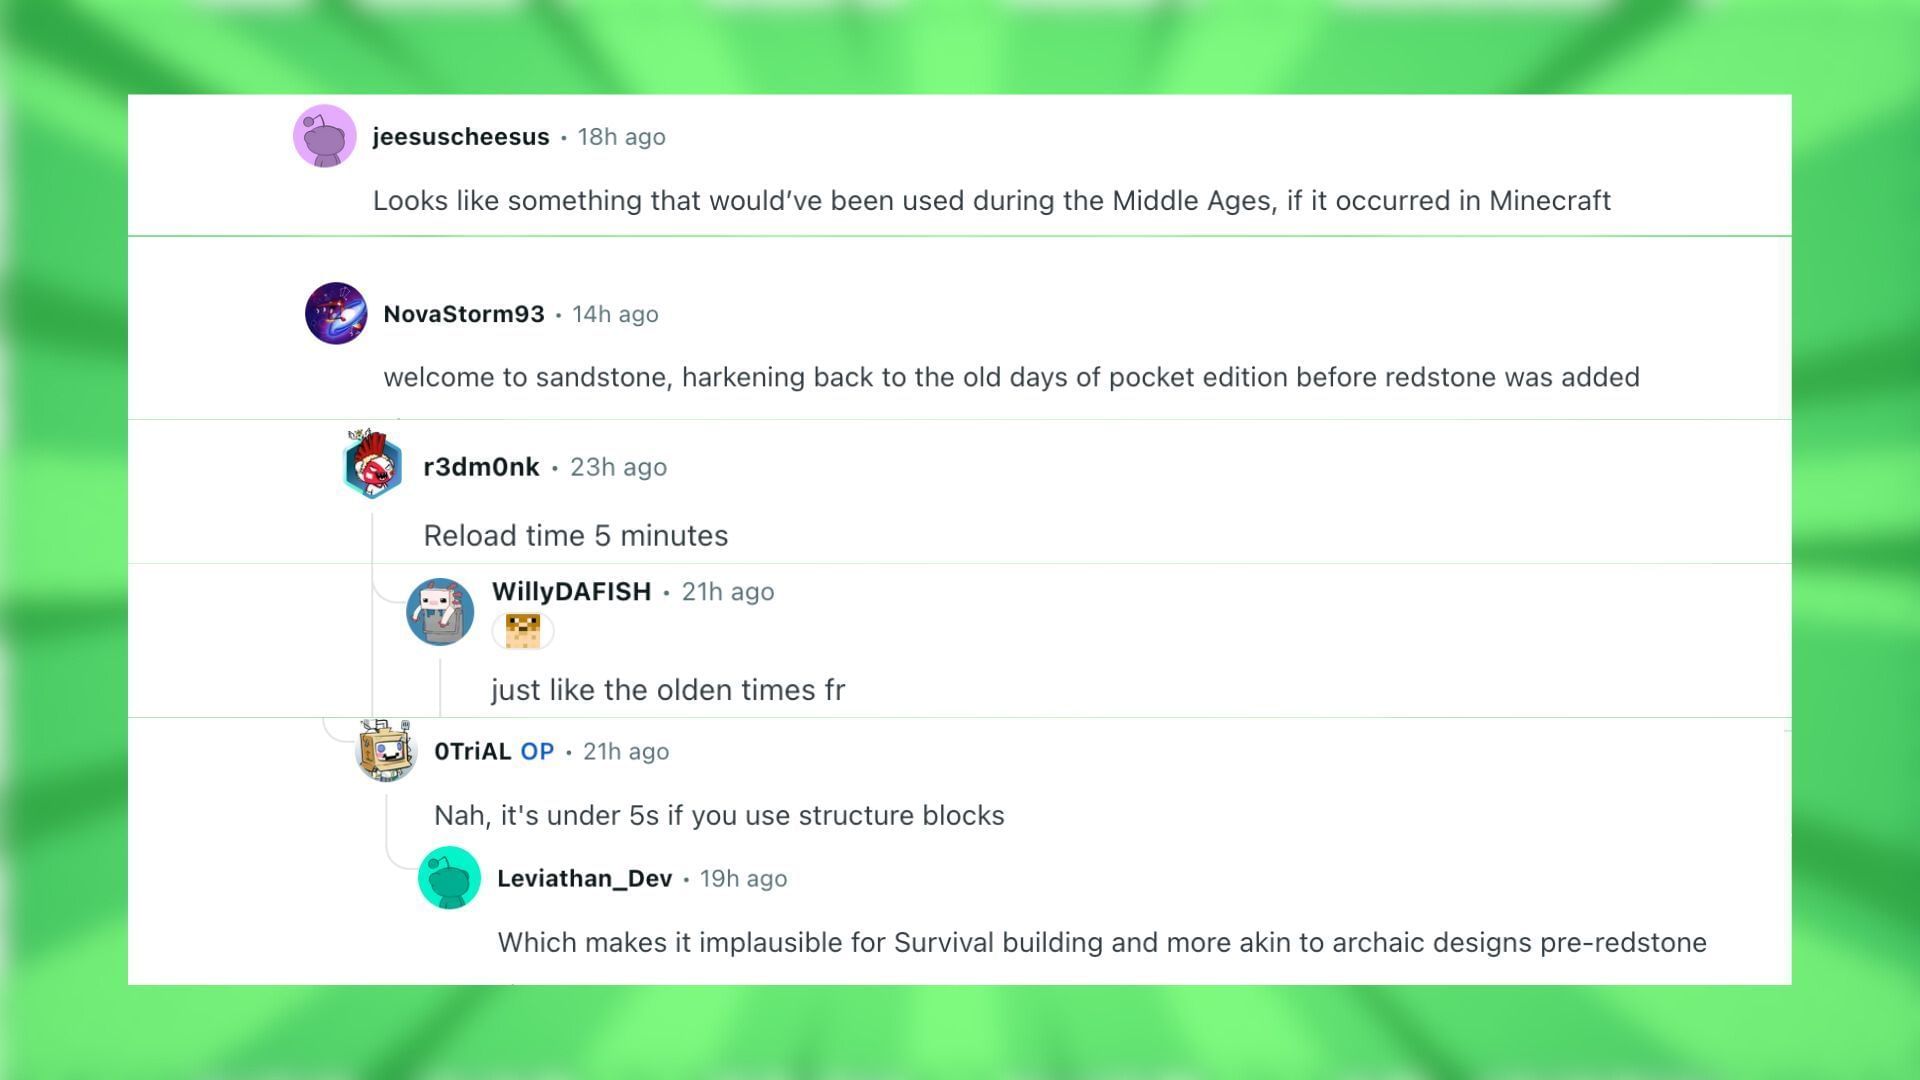This screenshot has height=1080, width=1920.
Task: Select Leviathan_Dev's teal Snoo avatar
Action: 449,878
